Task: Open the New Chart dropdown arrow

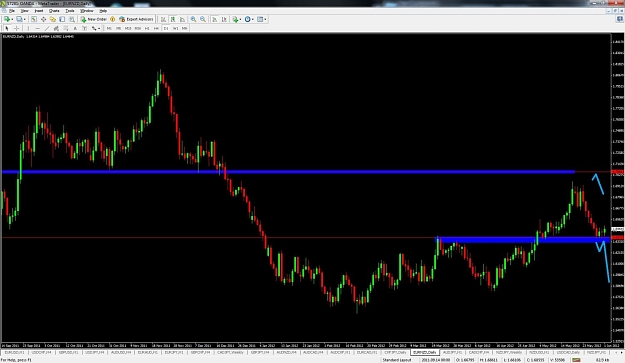Action: point(12,19)
